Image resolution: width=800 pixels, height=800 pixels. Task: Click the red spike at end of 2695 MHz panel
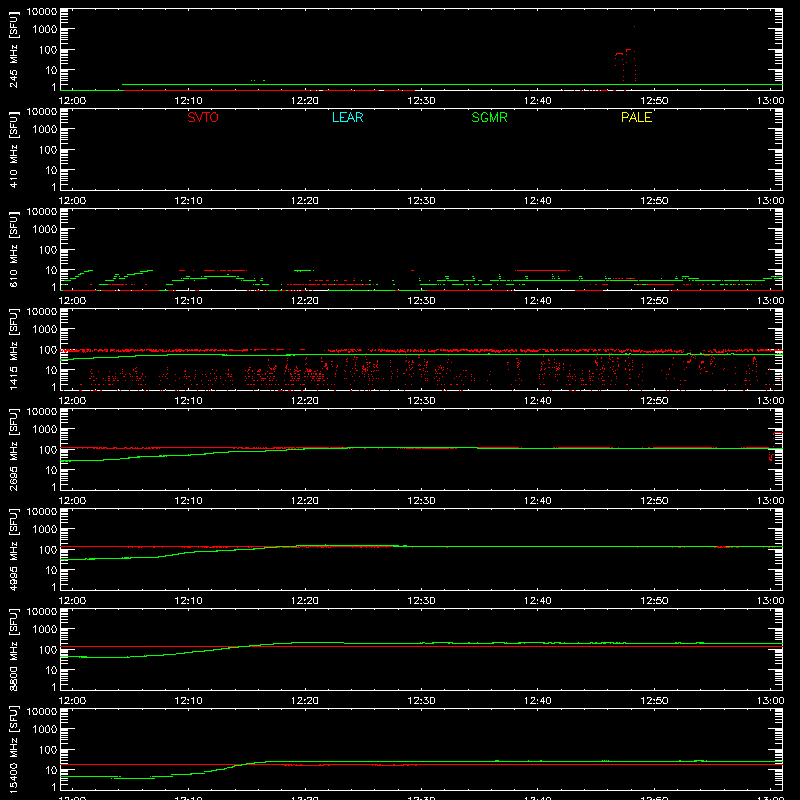(x=775, y=445)
